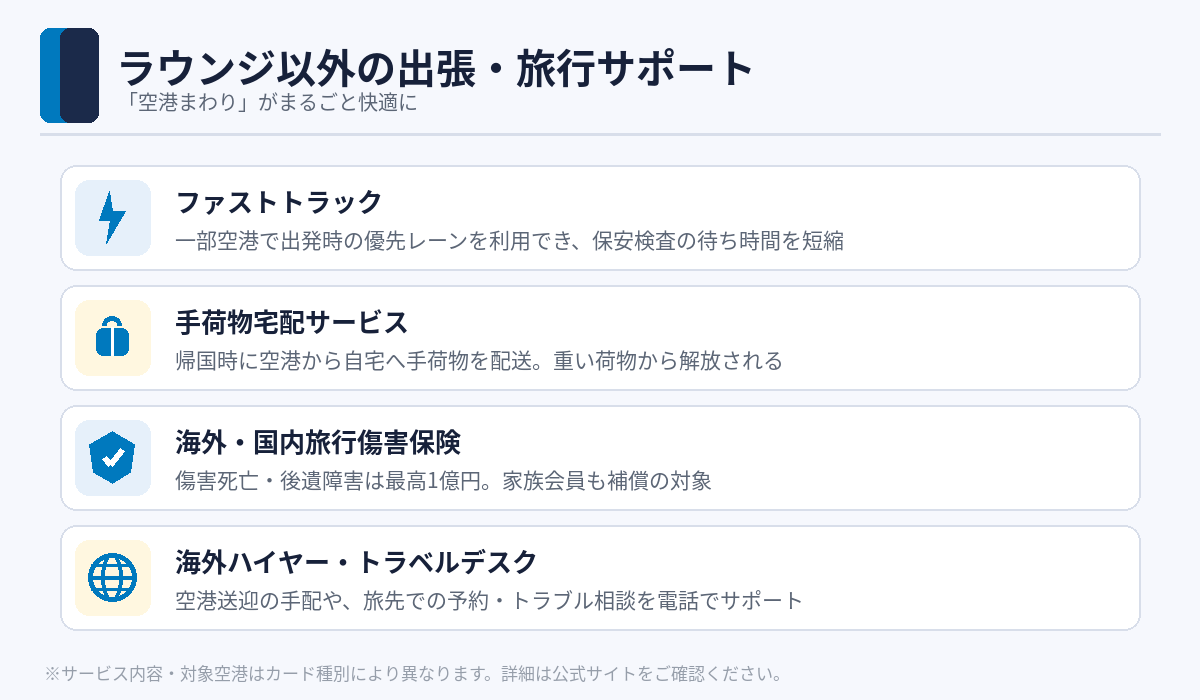Click the globe travel desk icon
The width and height of the screenshot is (1200, 700).
coord(113,578)
